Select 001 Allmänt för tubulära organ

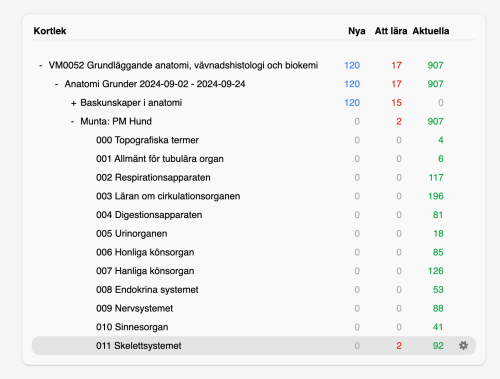(x=160, y=159)
